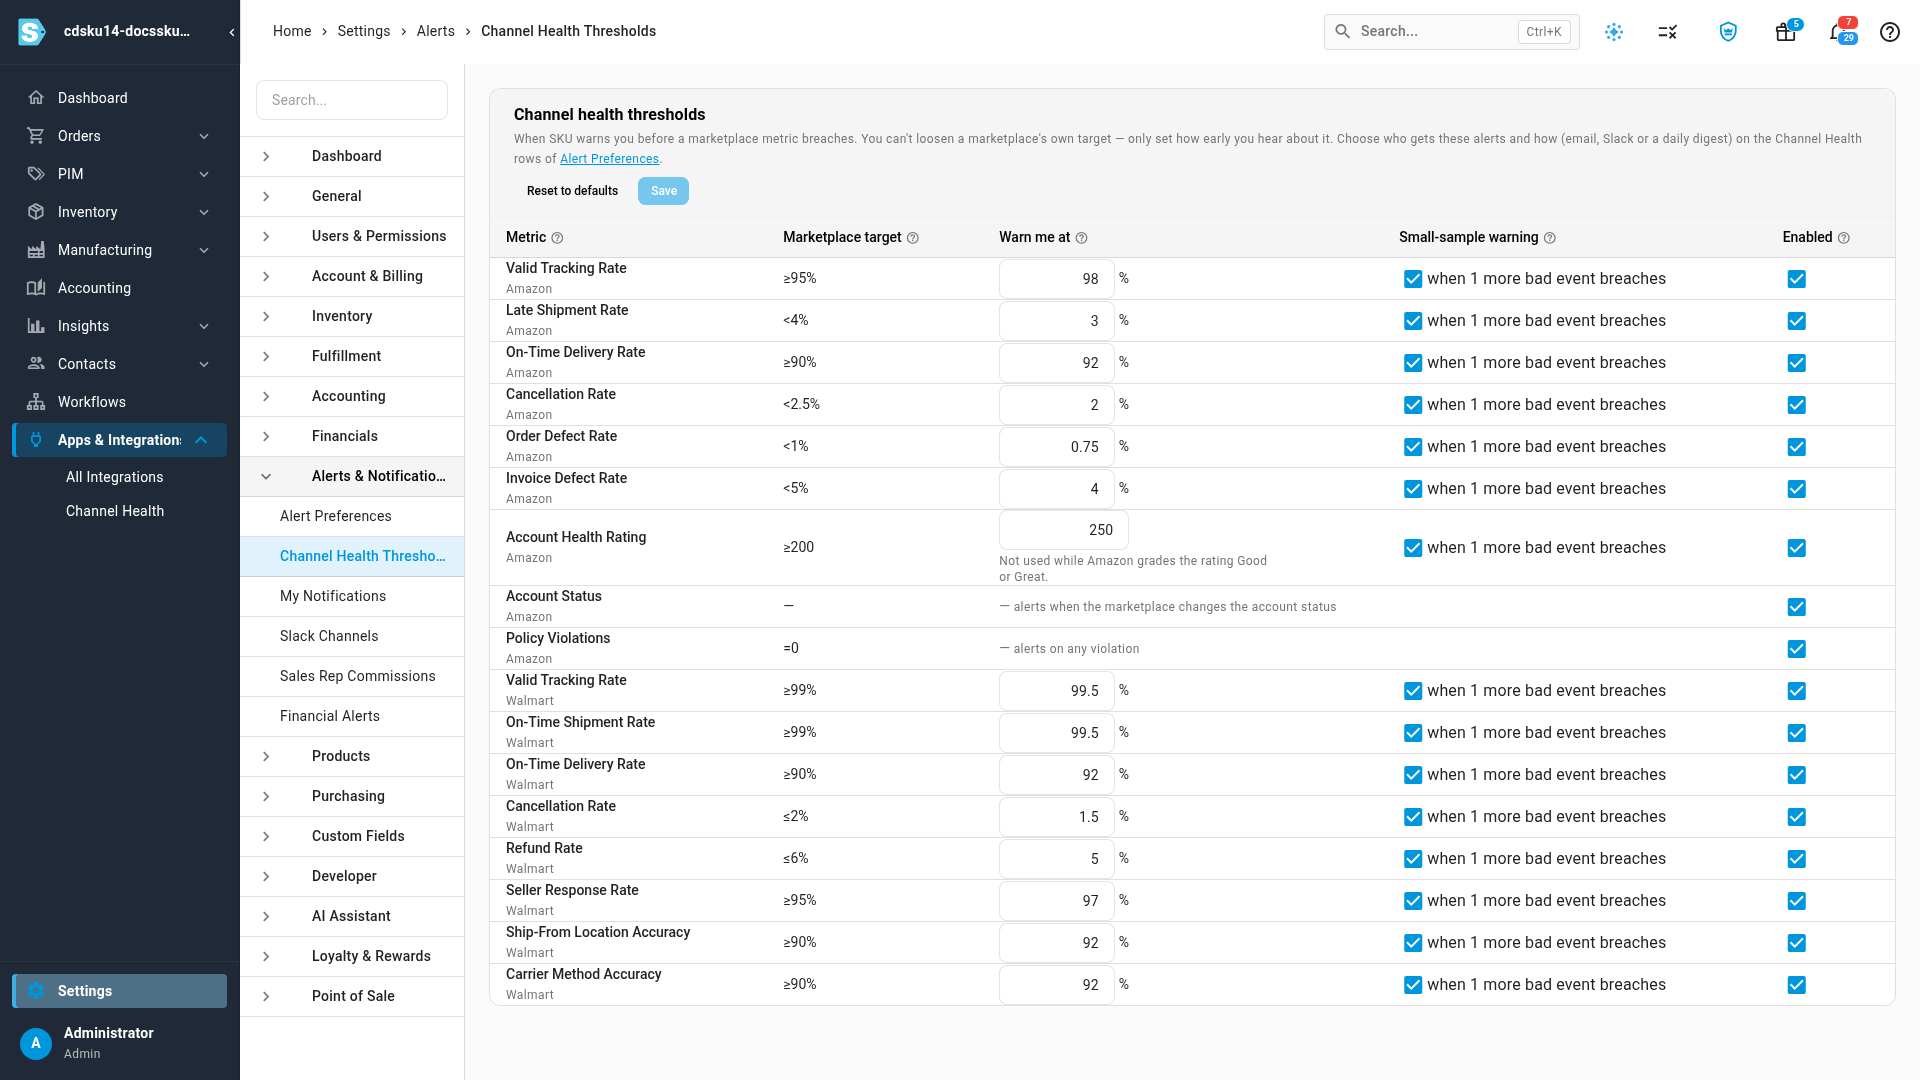Disable Enabled checkbox for Amazon Late Shipment Rate
This screenshot has width=1920, height=1080.
[1797, 321]
